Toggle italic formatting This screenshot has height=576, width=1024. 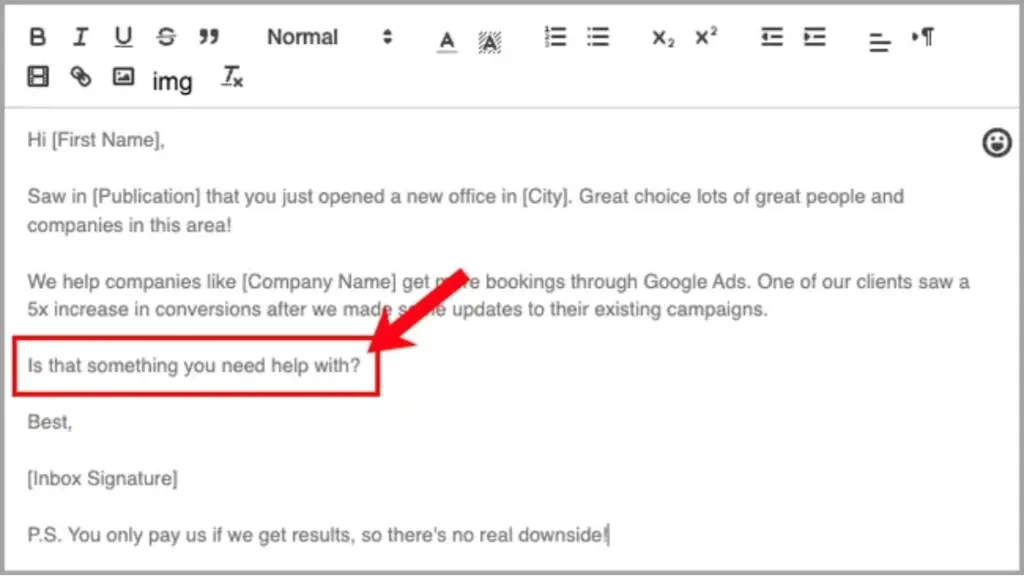click(x=80, y=37)
